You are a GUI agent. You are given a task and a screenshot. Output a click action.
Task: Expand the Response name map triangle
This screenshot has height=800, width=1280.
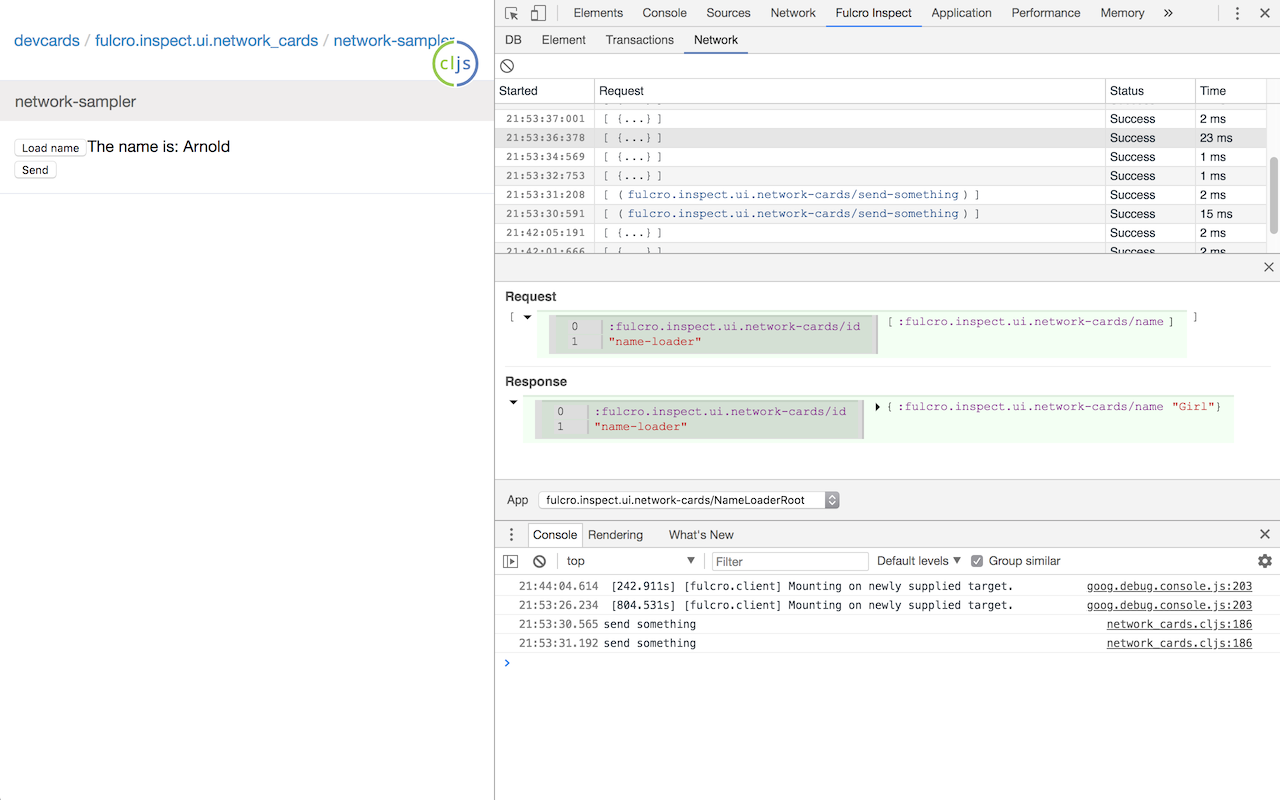coord(877,407)
